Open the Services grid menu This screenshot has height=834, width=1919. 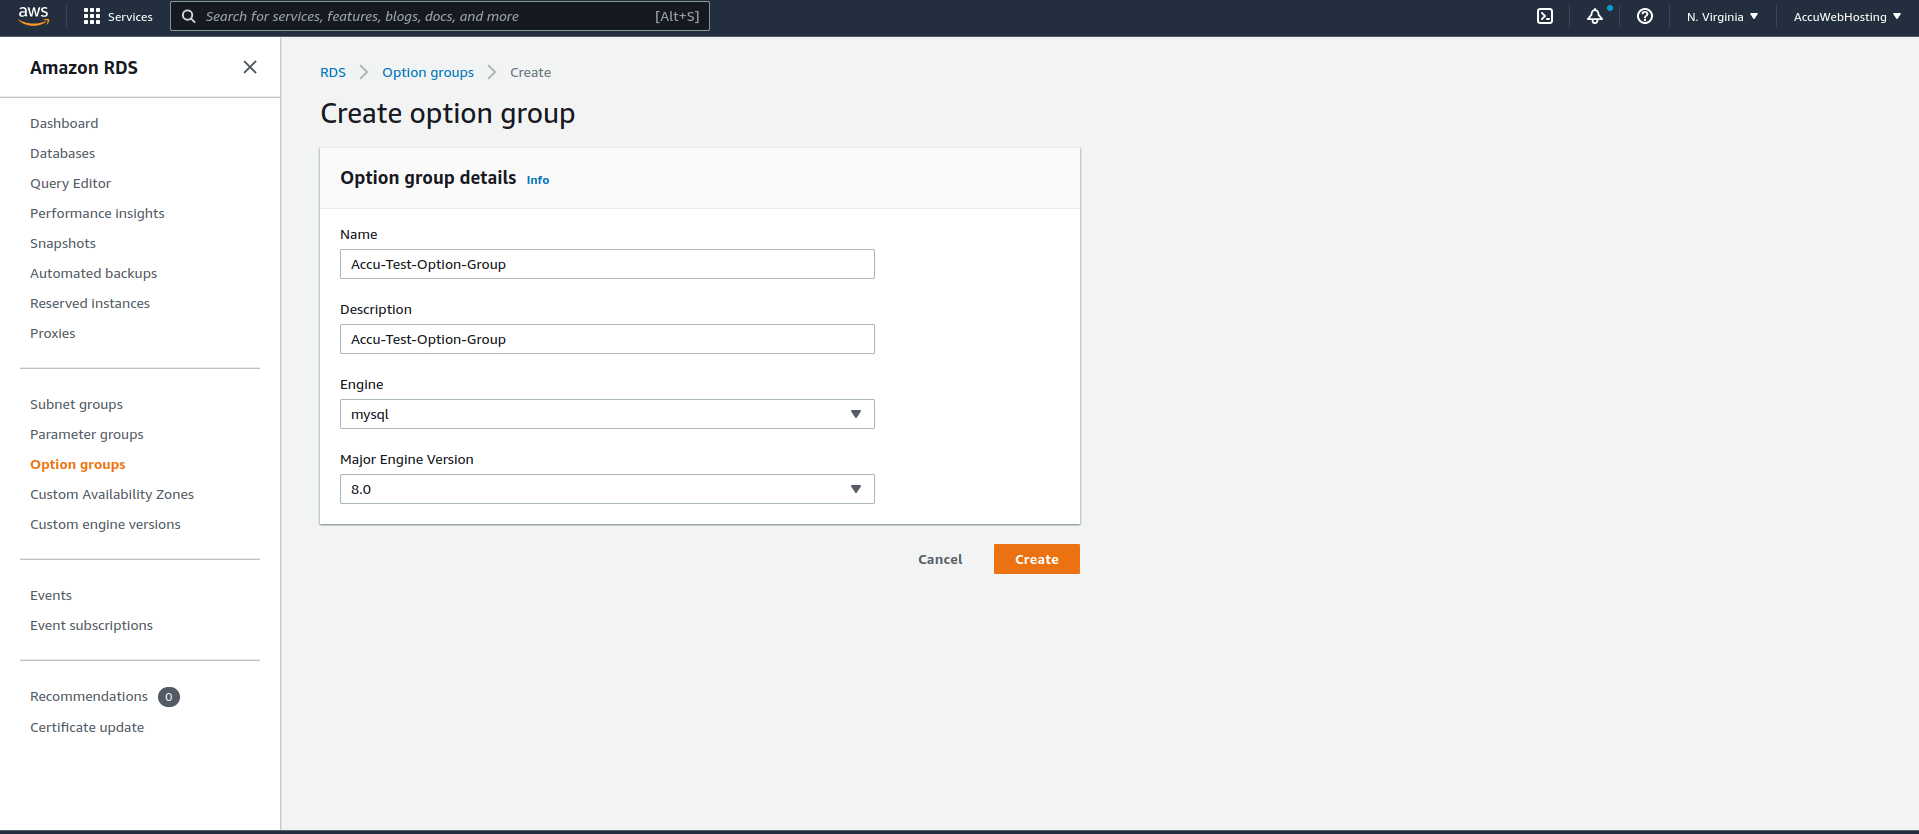[118, 16]
